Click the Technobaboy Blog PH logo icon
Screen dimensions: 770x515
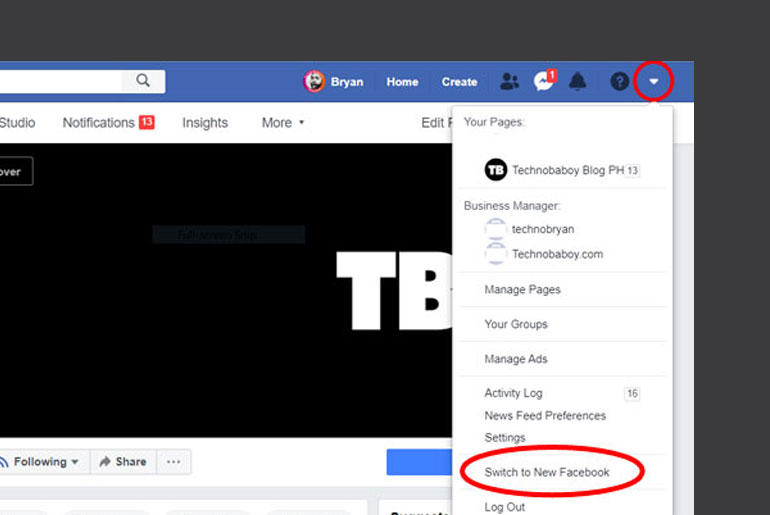[x=495, y=170]
